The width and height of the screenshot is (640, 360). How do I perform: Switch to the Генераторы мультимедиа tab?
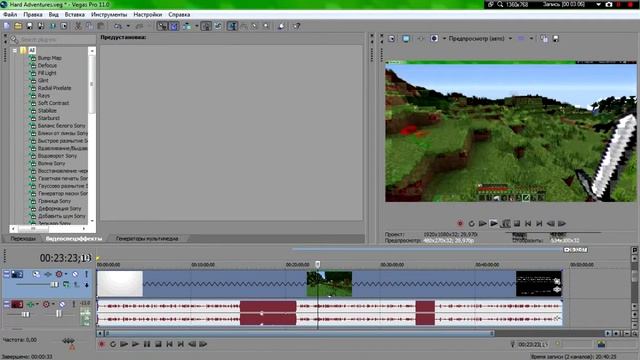click(x=147, y=238)
